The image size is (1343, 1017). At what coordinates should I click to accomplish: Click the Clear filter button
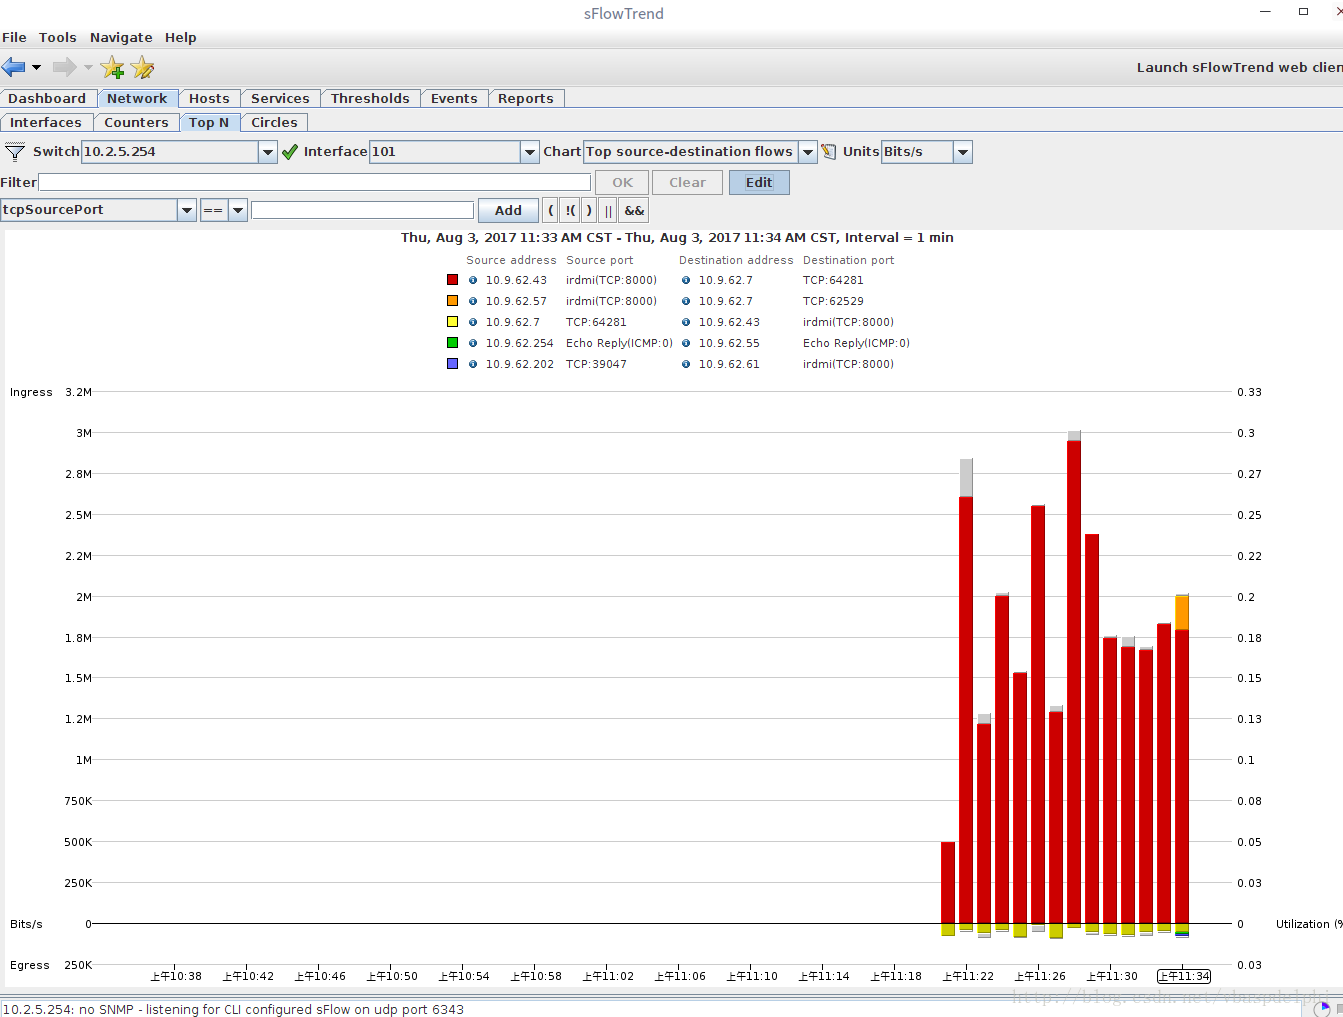pos(687,182)
